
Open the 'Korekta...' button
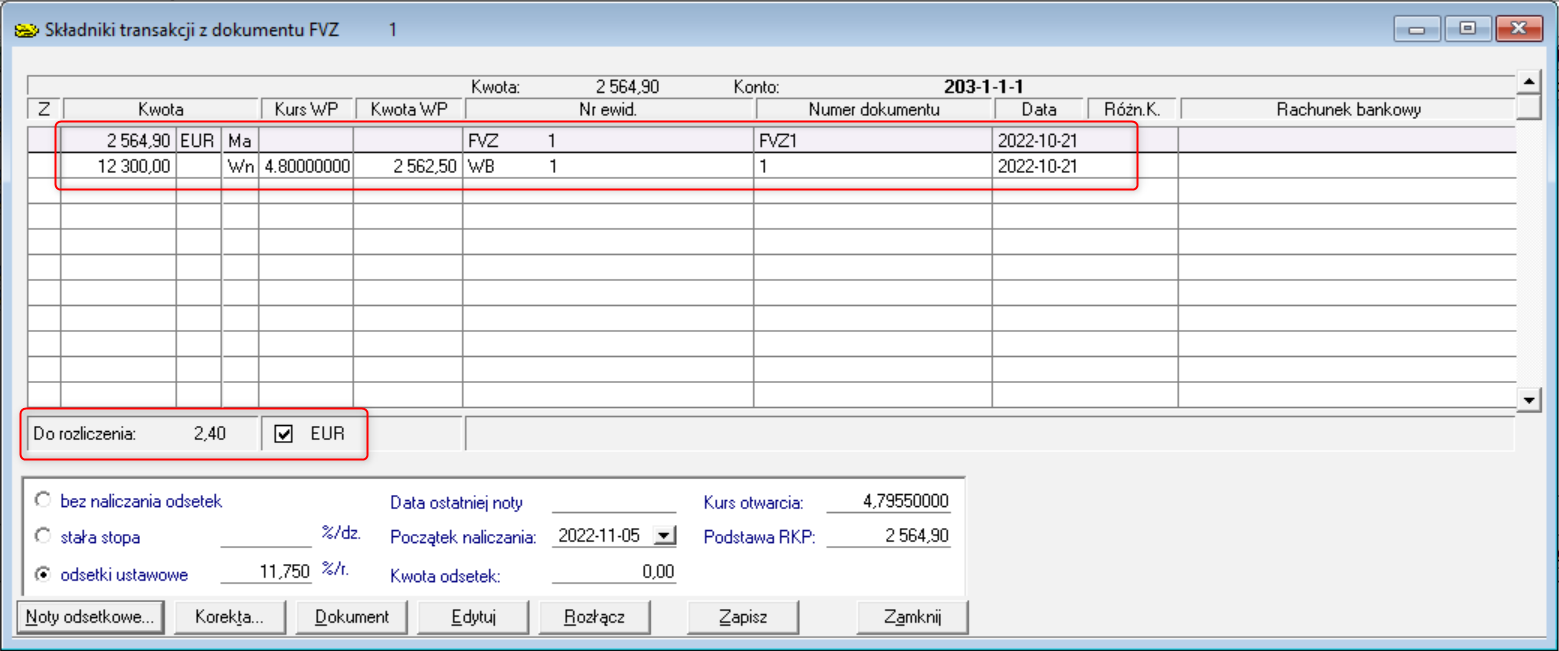(x=230, y=617)
